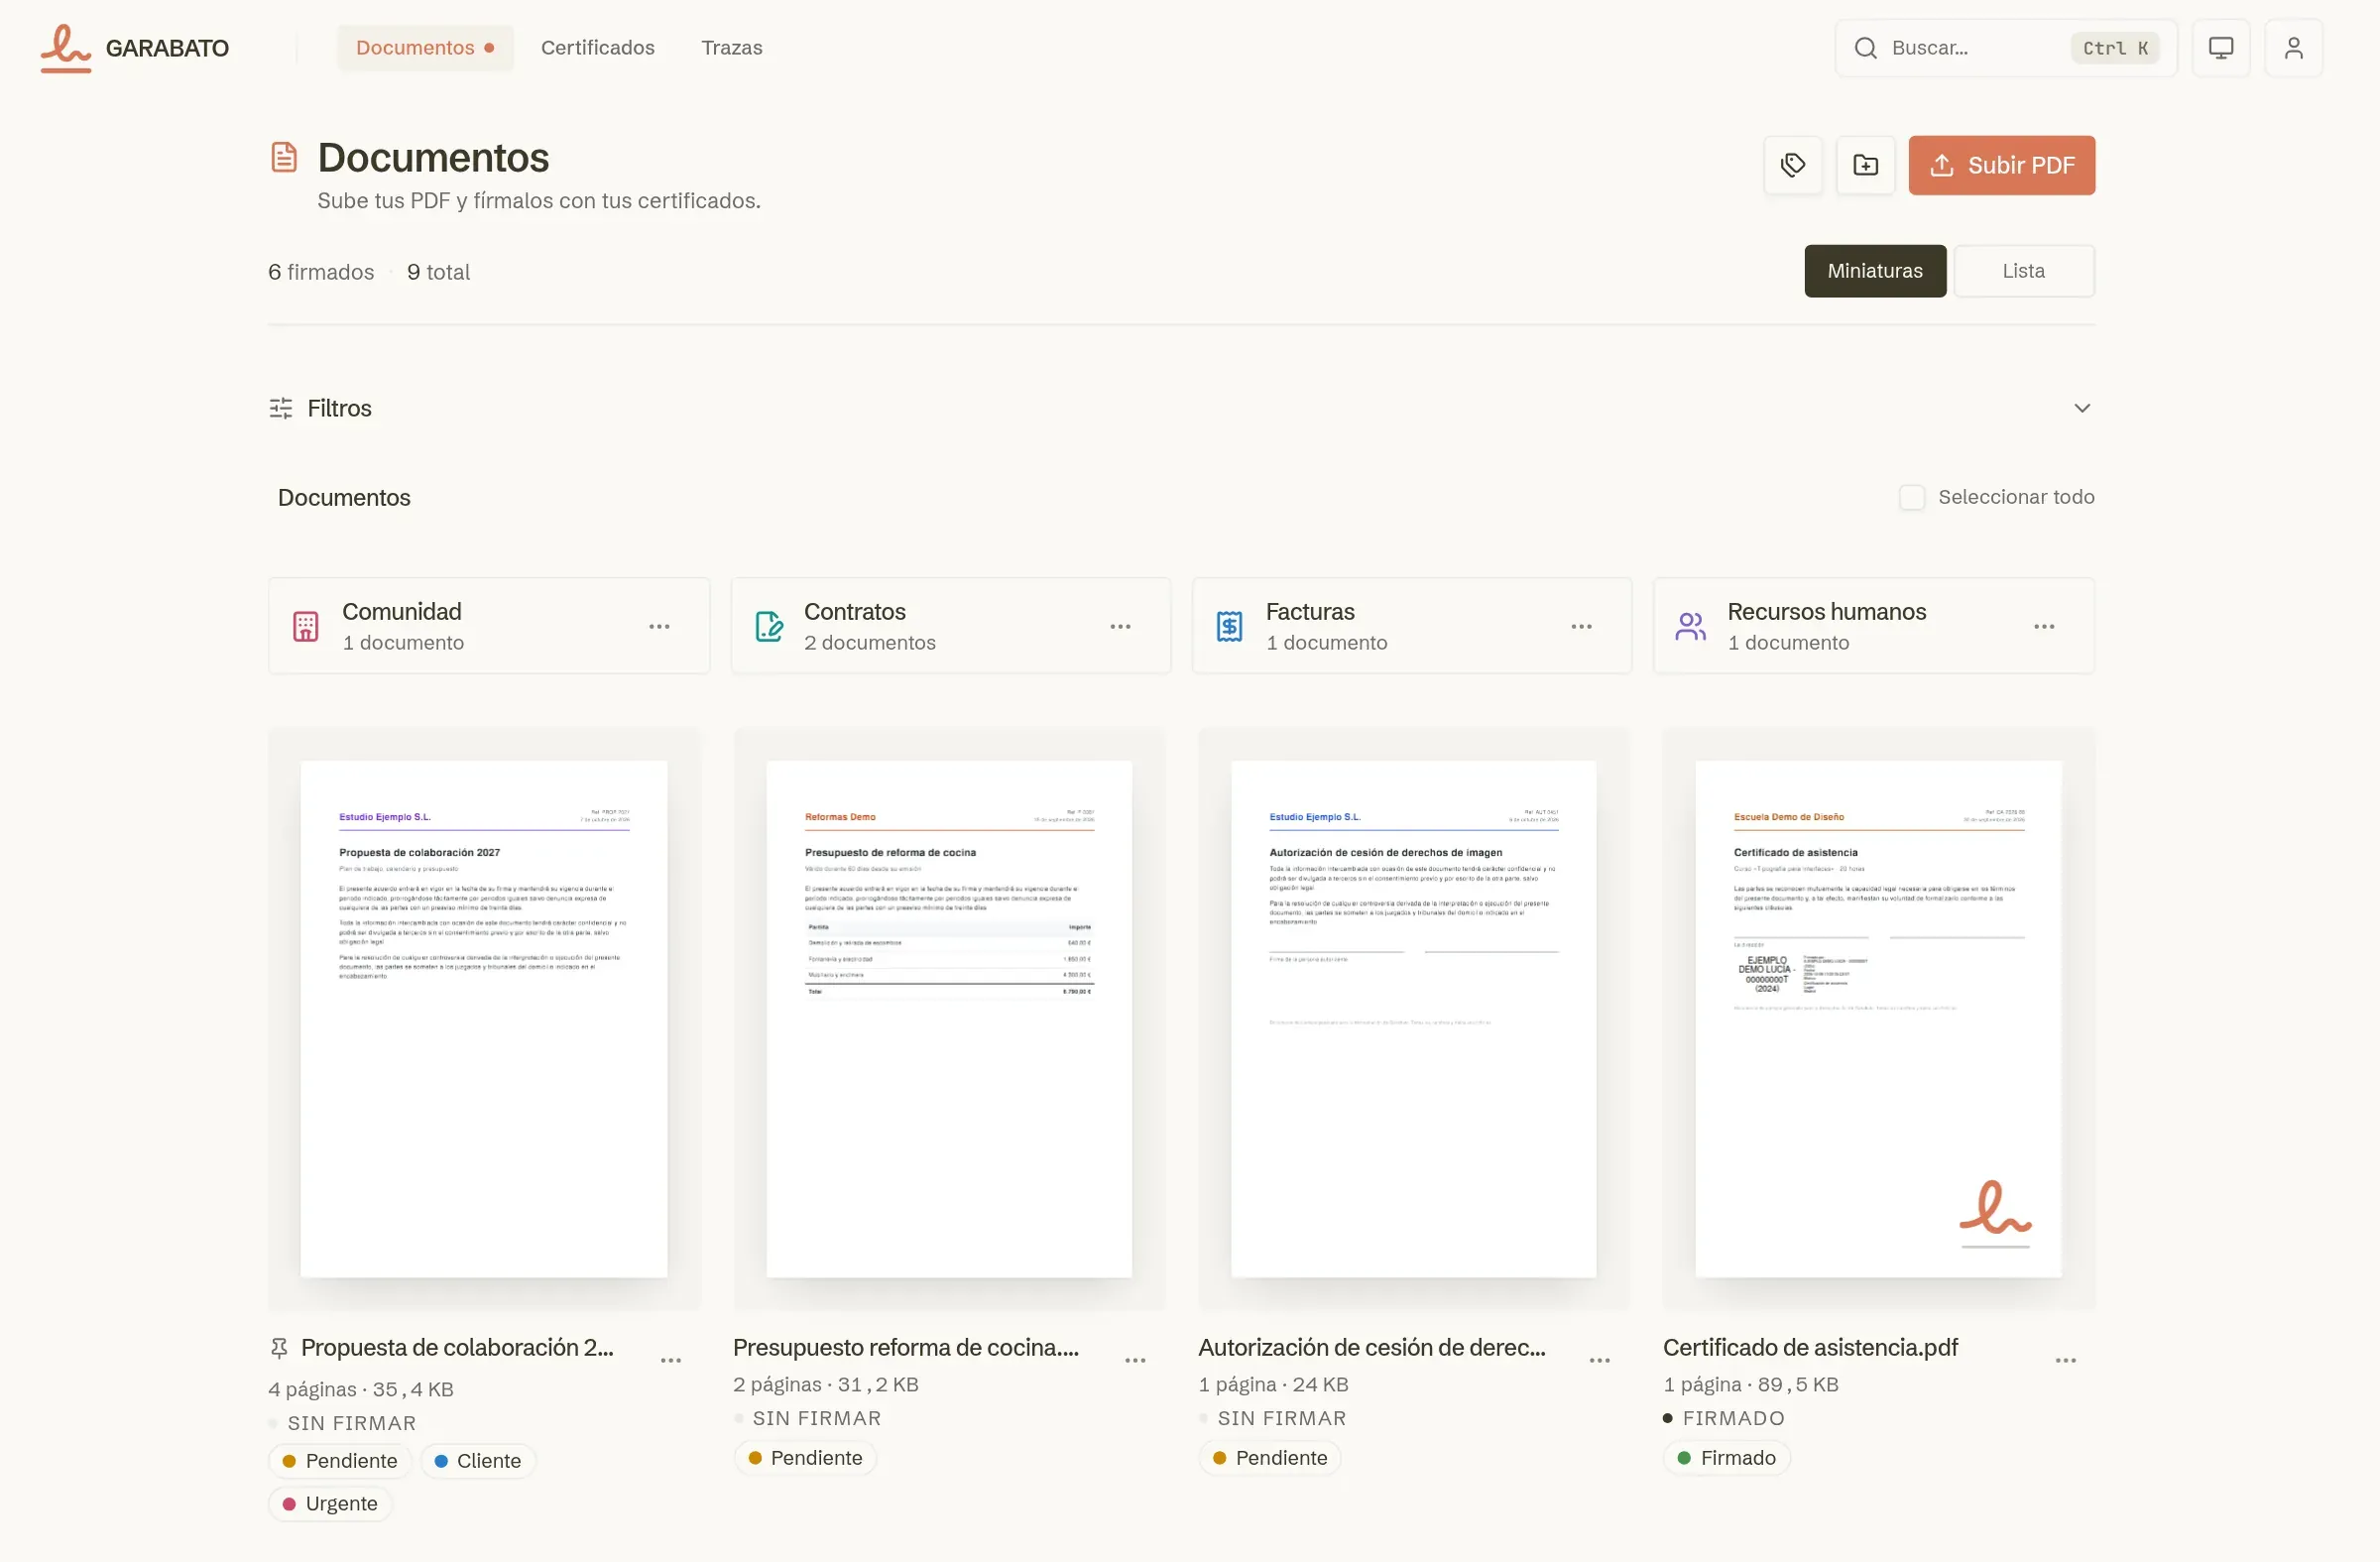Click the search magnifier icon
The image size is (2380, 1562).
[1866, 48]
